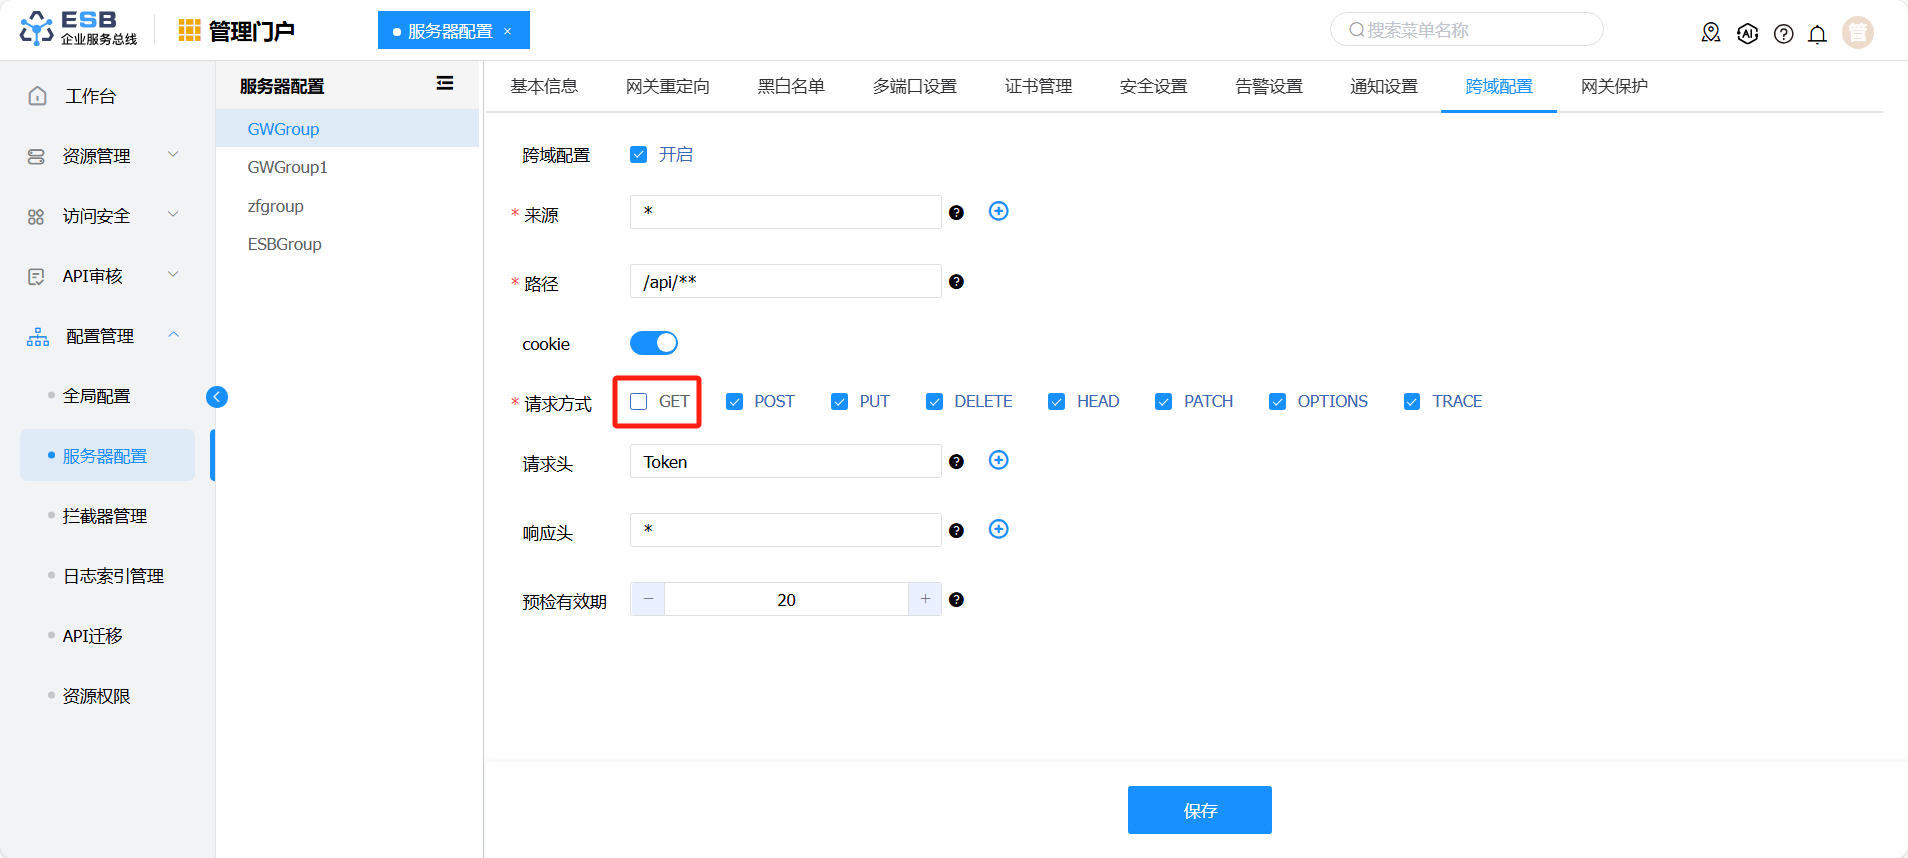Show help tooltip for 响应头 field
This screenshot has width=1908, height=858.
(956, 531)
